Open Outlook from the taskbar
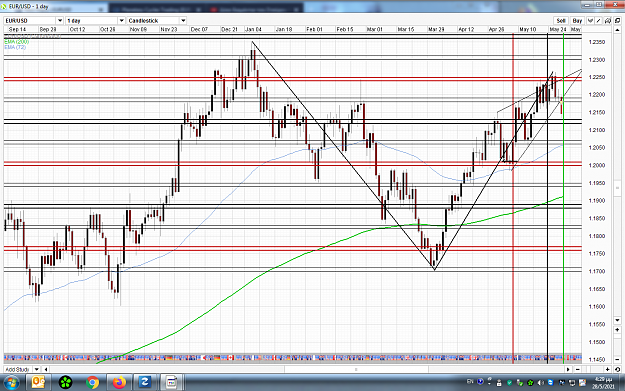This screenshot has height=391, width=625. (39, 383)
